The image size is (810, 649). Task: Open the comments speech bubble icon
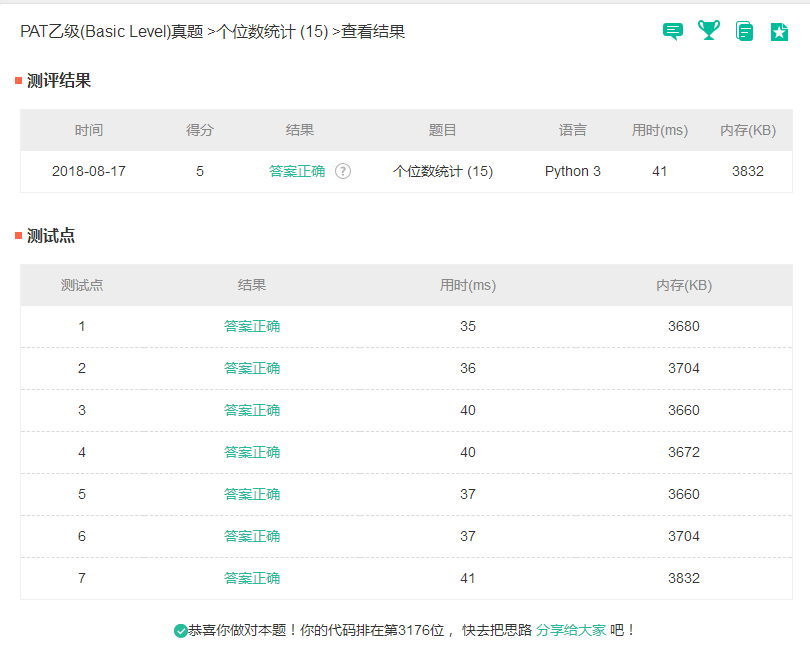click(x=673, y=31)
